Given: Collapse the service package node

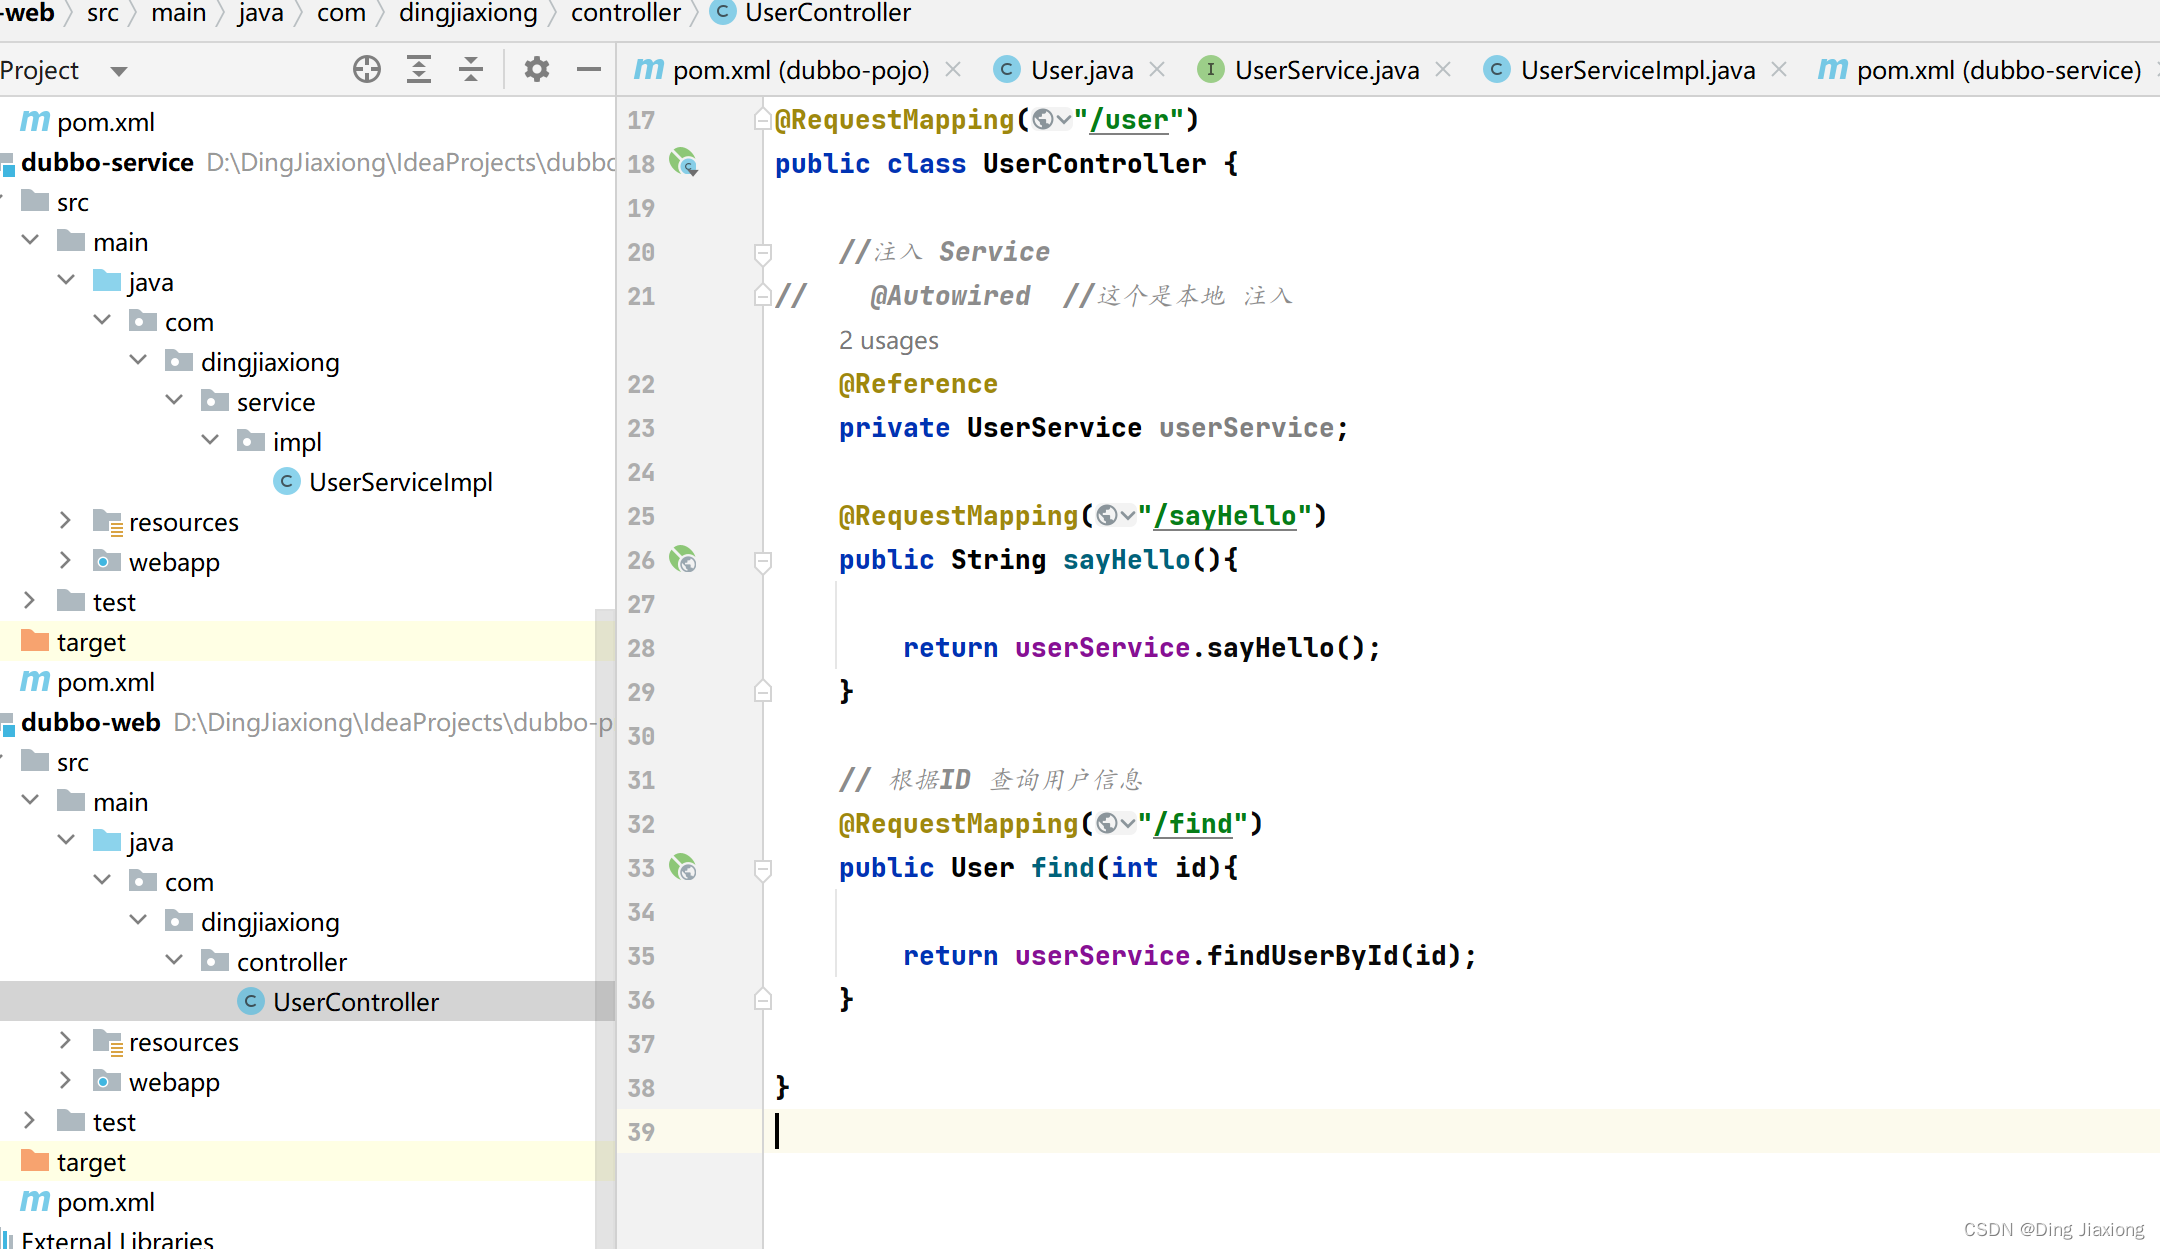Looking at the screenshot, I should pos(174,401).
